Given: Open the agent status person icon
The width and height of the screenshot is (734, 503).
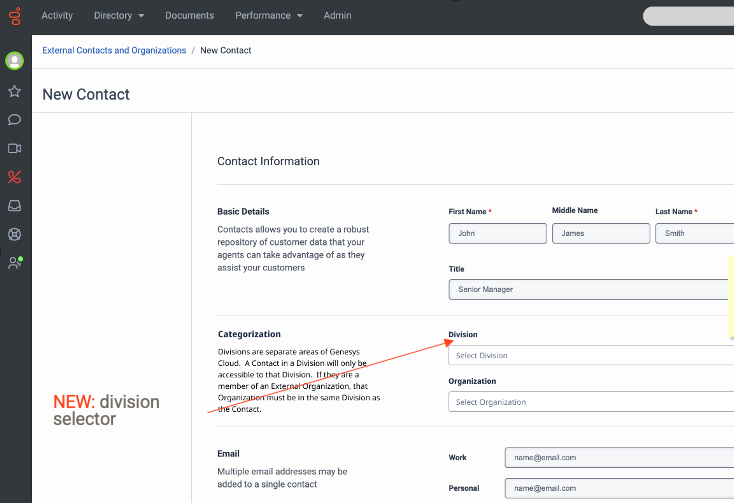Looking at the screenshot, I should pyautogui.click(x=15, y=263).
